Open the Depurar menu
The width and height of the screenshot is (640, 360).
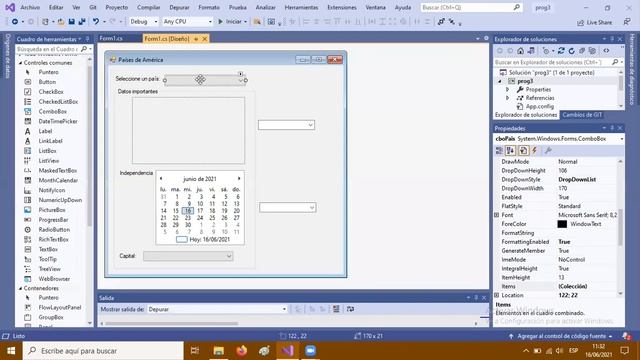179,7
